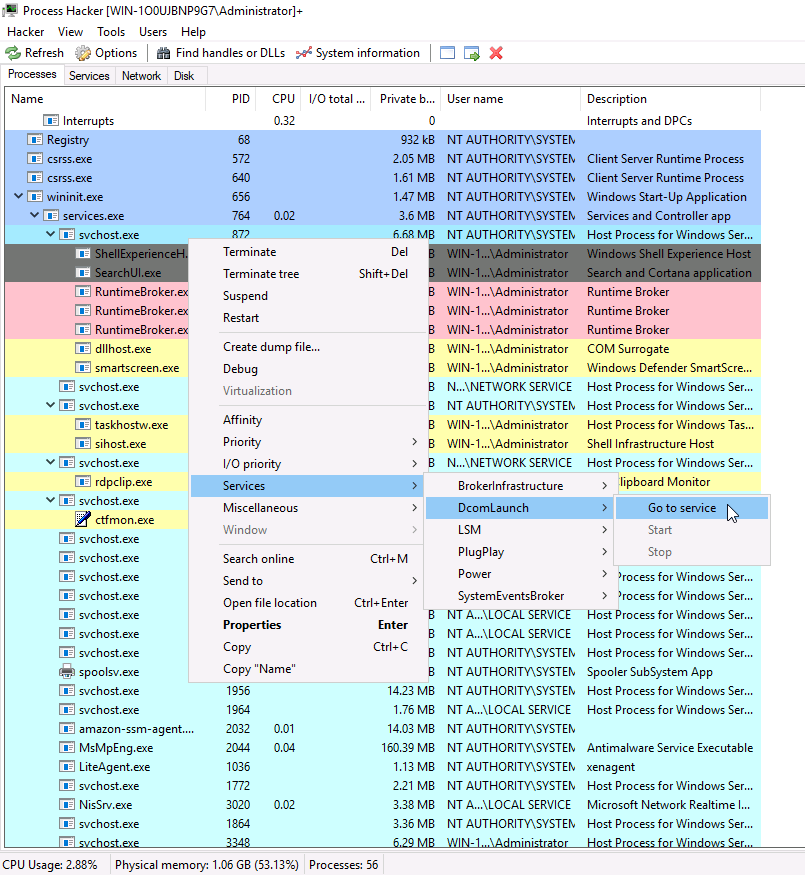Open the View menu
This screenshot has width=805, height=875.
[x=70, y=32]
